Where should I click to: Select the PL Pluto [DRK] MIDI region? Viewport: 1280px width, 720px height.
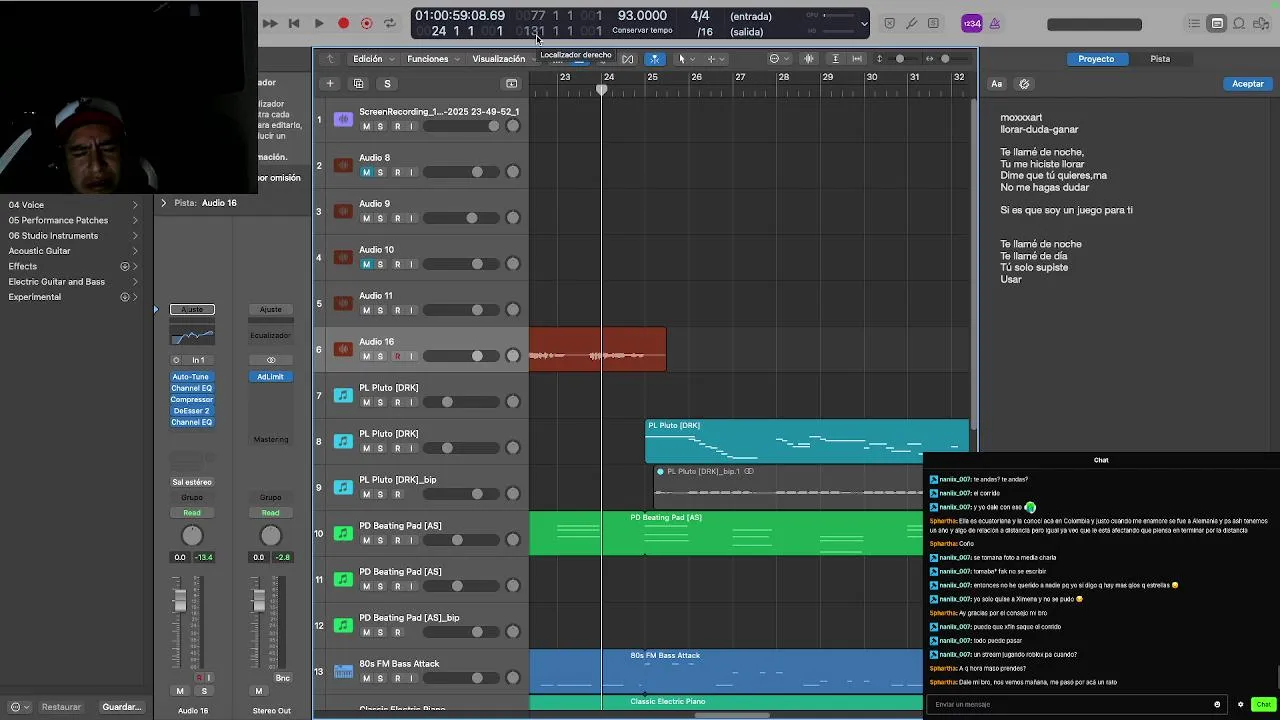[x=807, y=441]
